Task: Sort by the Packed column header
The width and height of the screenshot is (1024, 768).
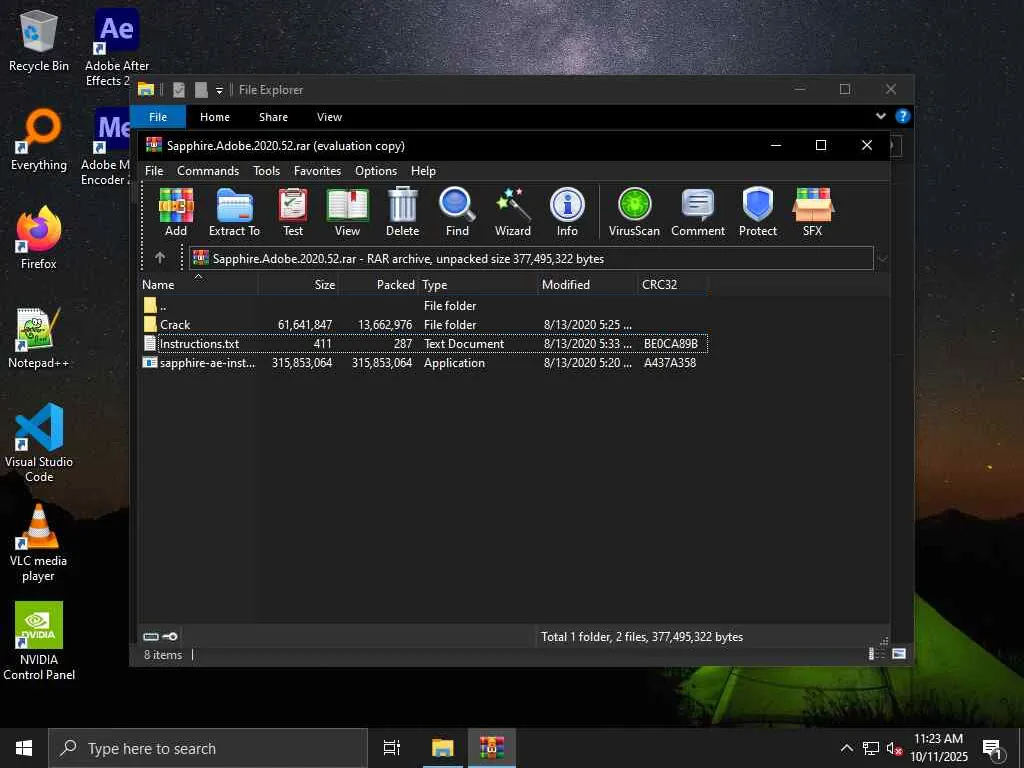Action: [x=379, y=285]
